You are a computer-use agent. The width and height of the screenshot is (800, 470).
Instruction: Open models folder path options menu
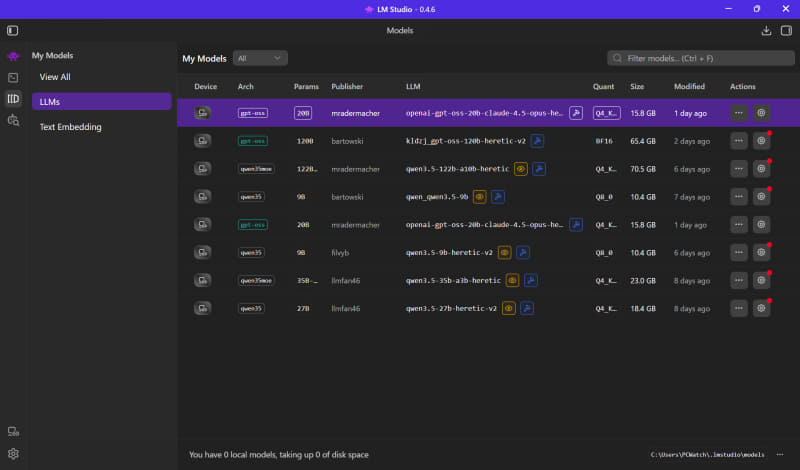(x=780, y=454)
